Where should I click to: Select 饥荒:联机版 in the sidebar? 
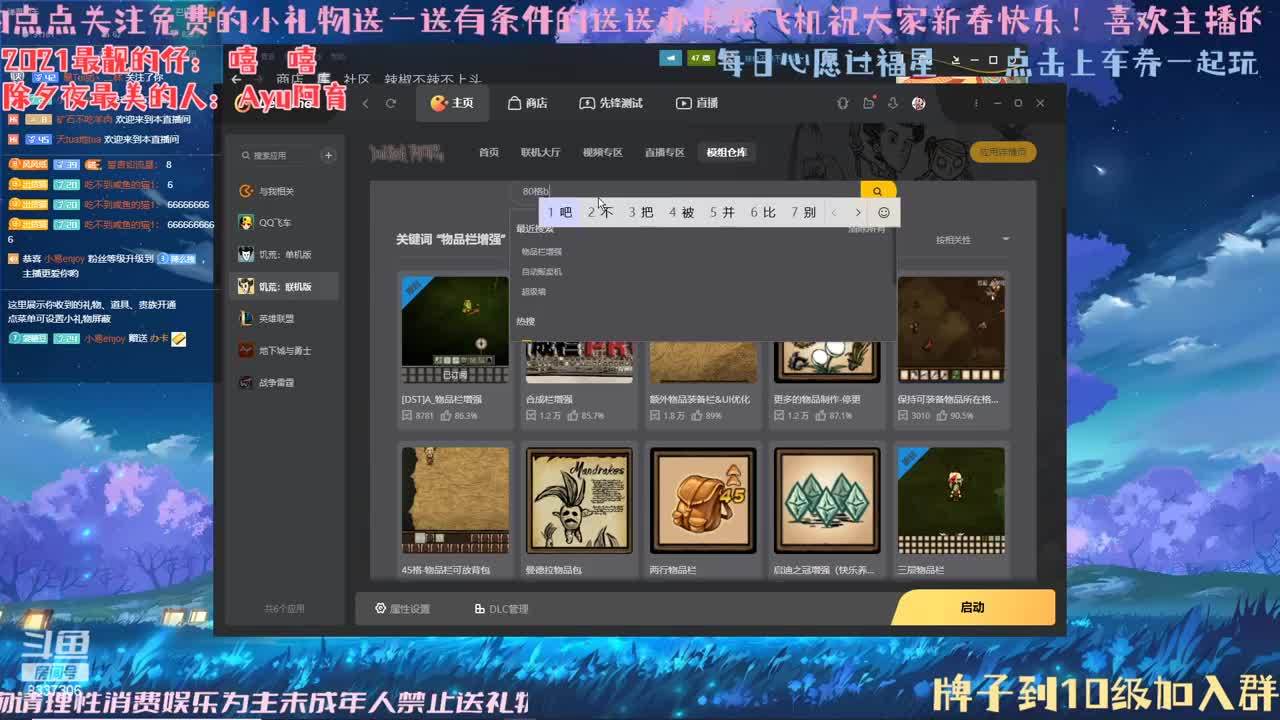click(283, 287)
